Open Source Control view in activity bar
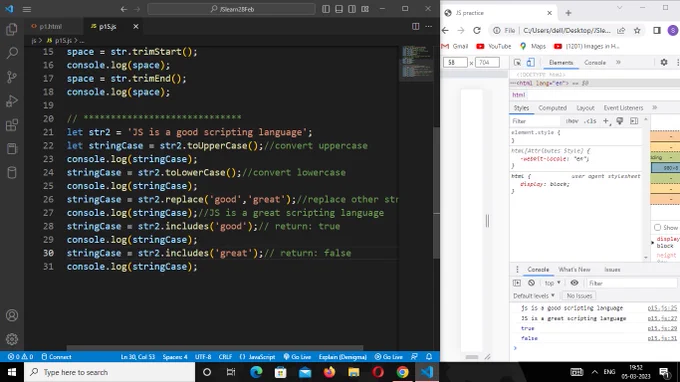This screenshot has width=680, height=382. 12,77
